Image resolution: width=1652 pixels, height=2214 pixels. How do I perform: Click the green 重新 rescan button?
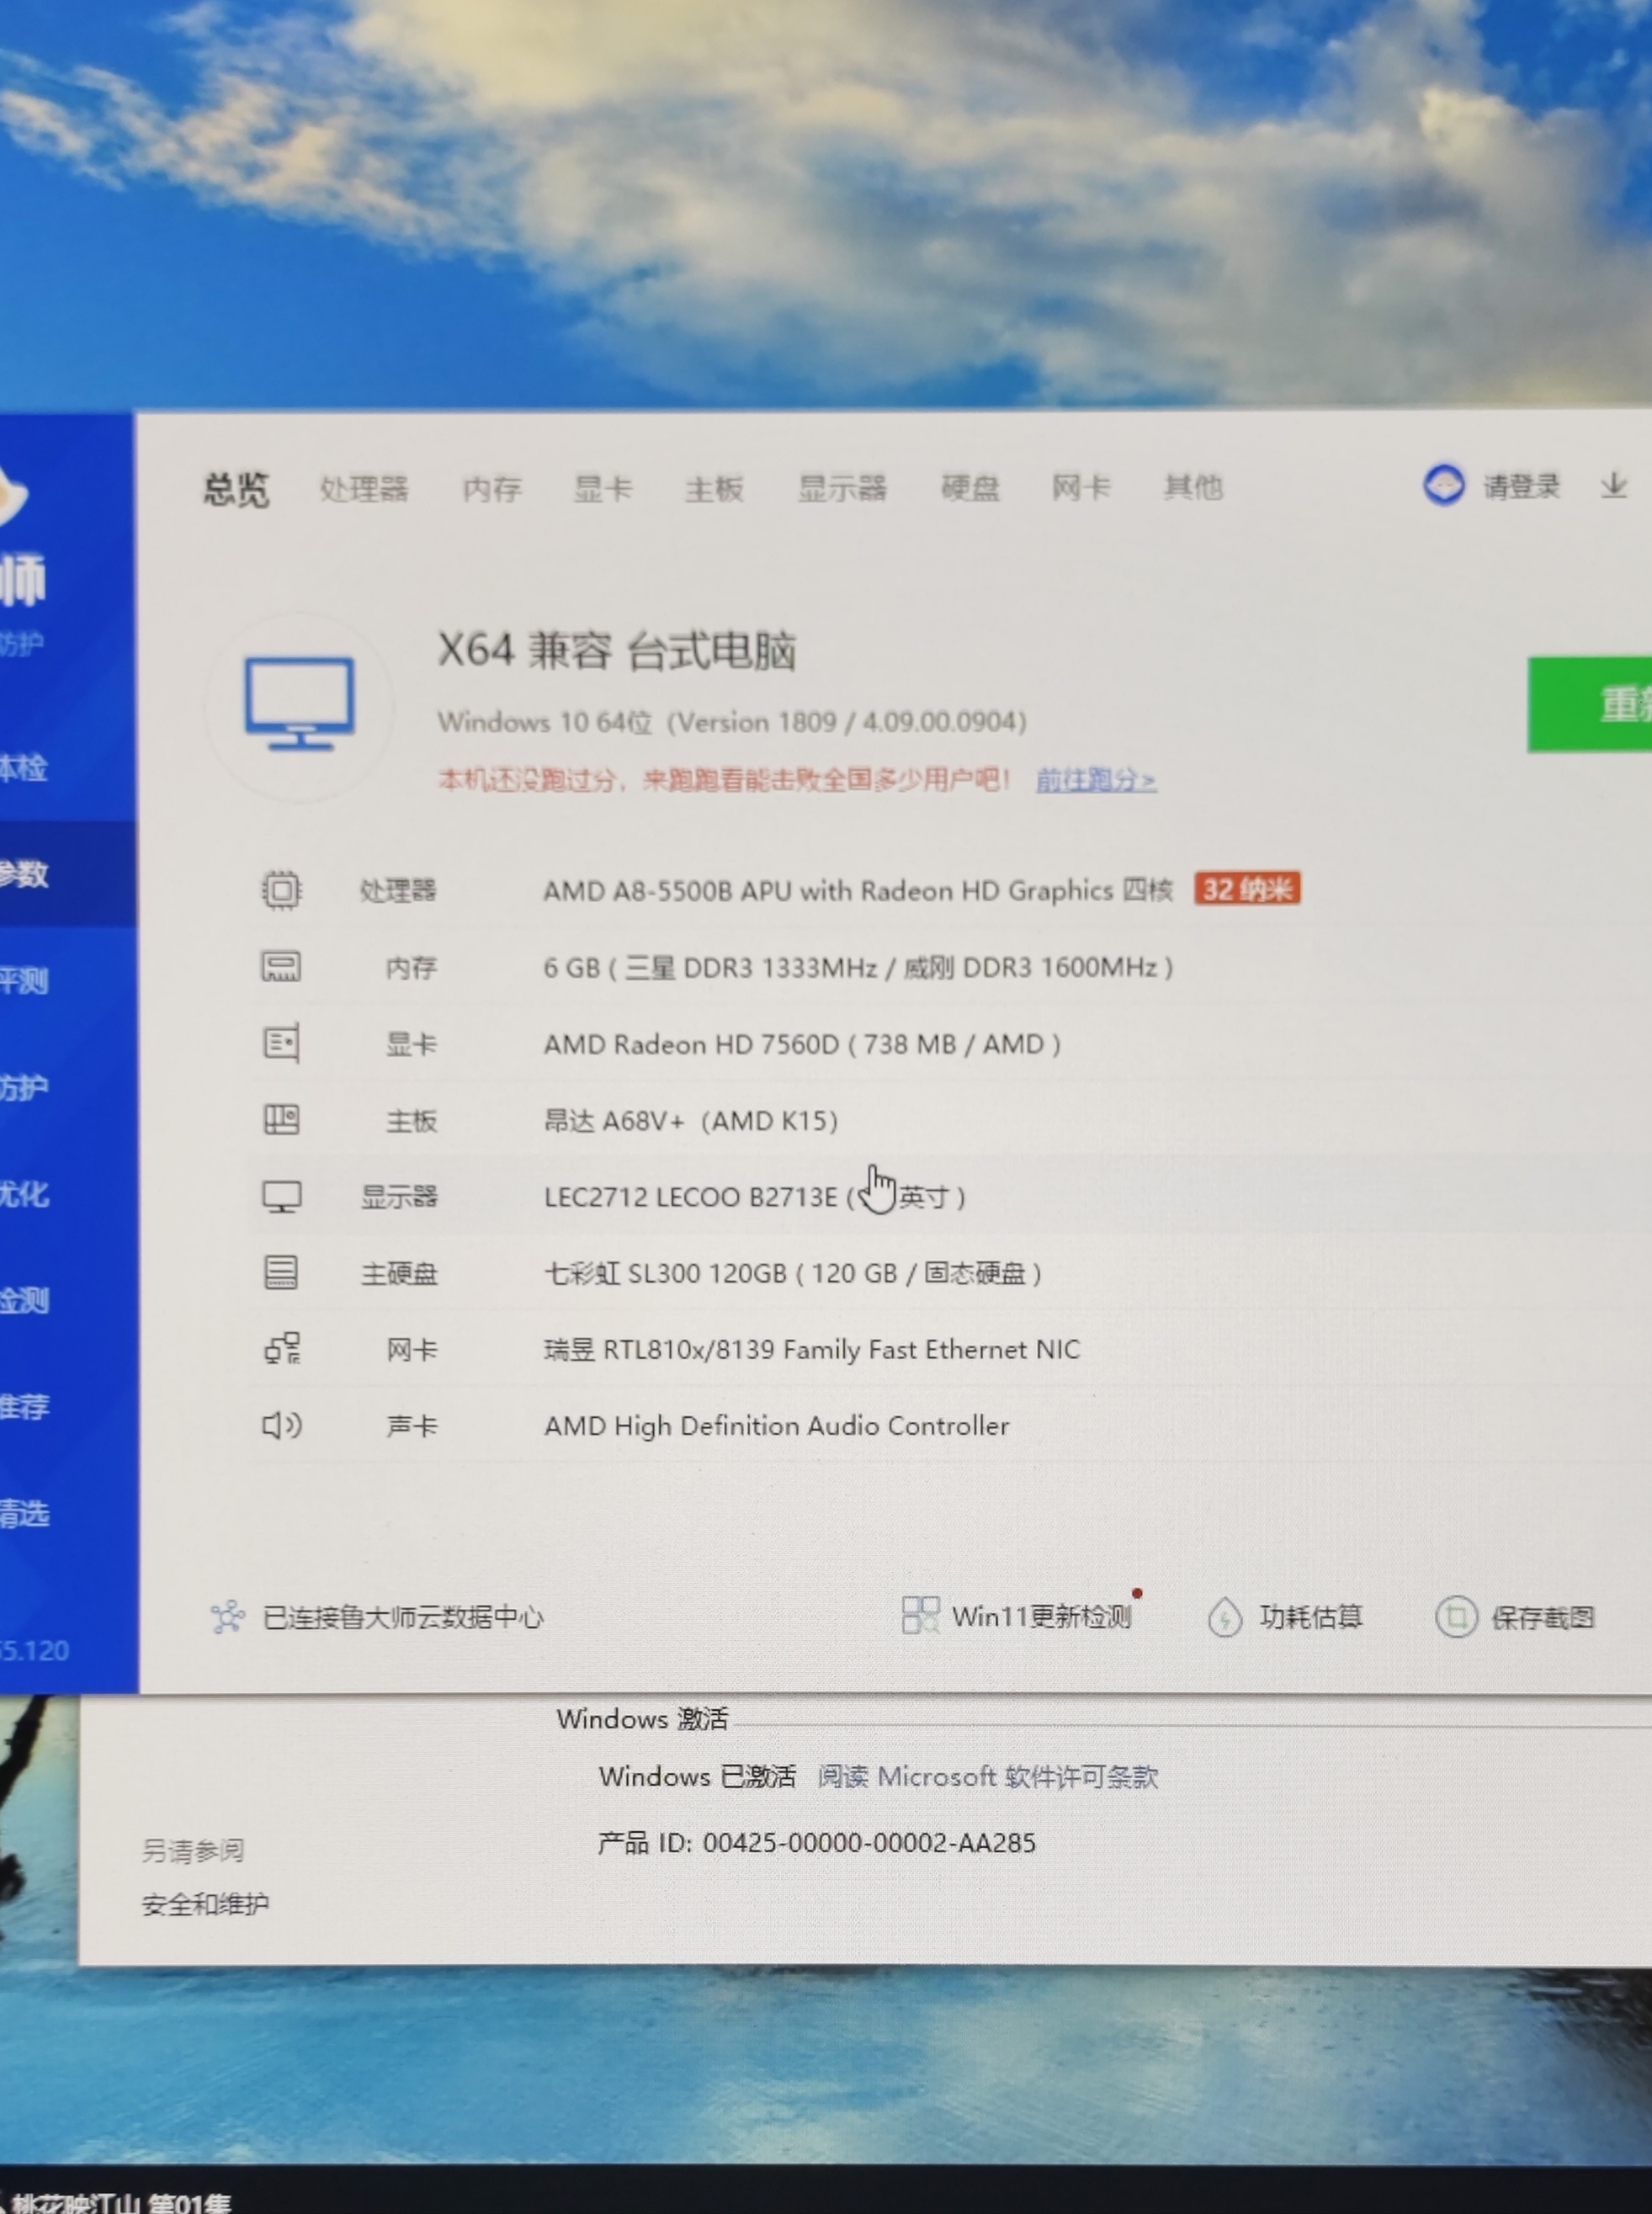[x=1590, y=704]
